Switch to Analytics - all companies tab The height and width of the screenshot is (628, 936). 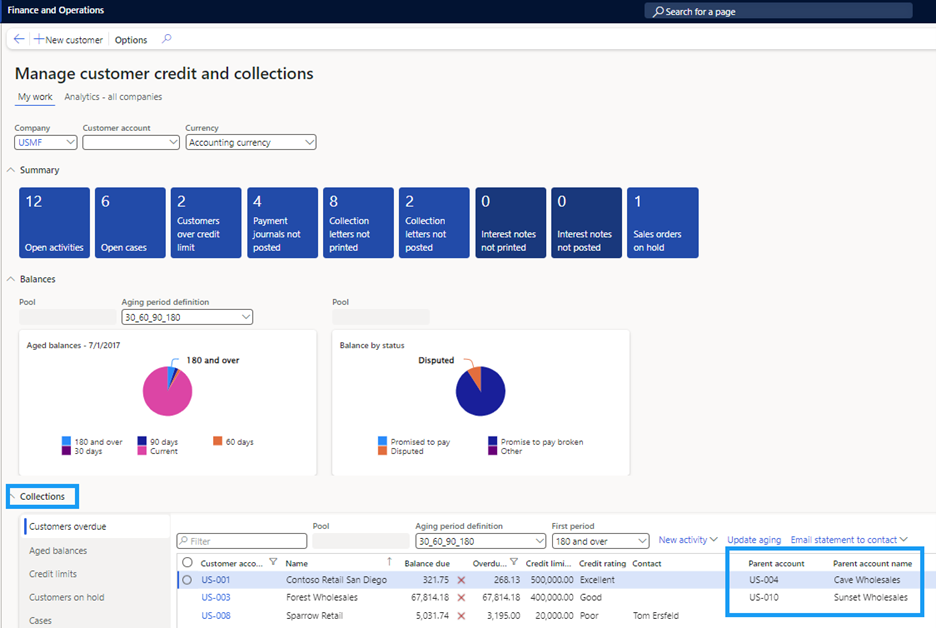point(113,97)
